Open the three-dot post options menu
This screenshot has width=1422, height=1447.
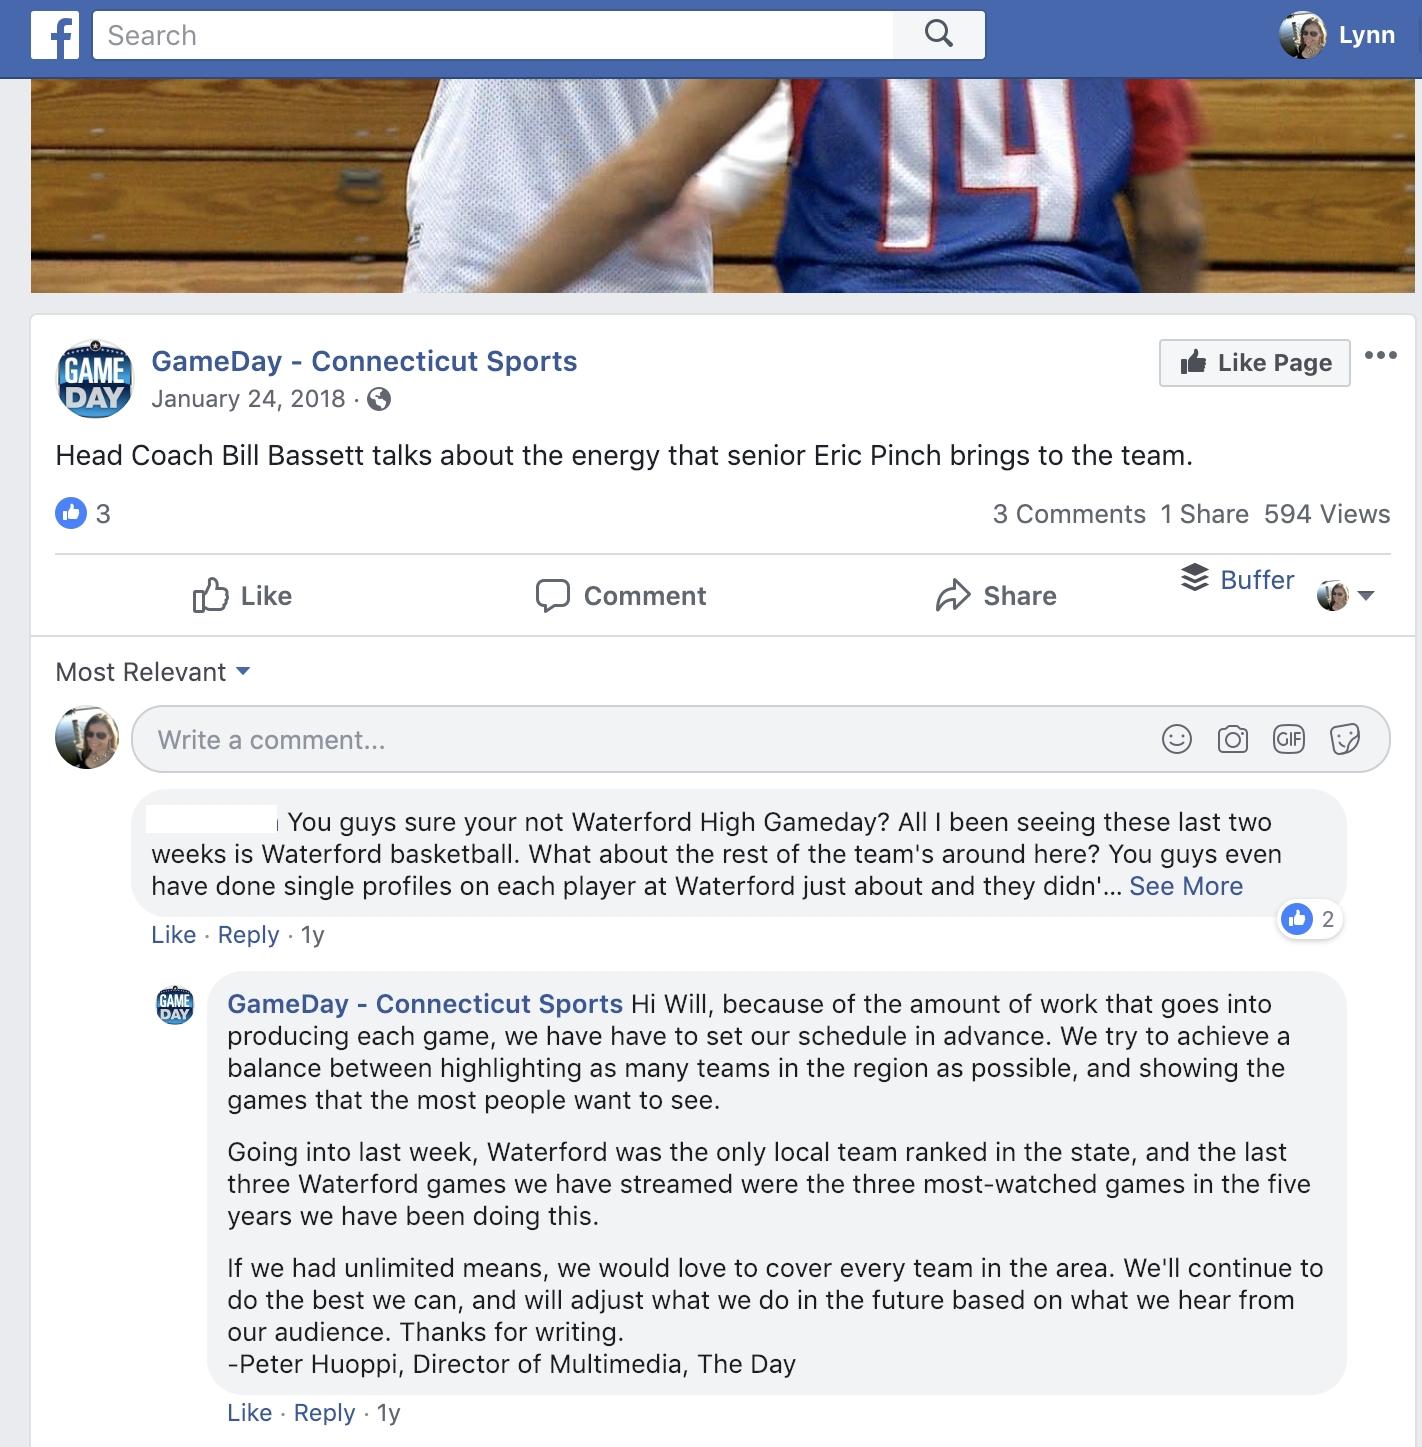pyautogui.click(x=1381, y=355)
